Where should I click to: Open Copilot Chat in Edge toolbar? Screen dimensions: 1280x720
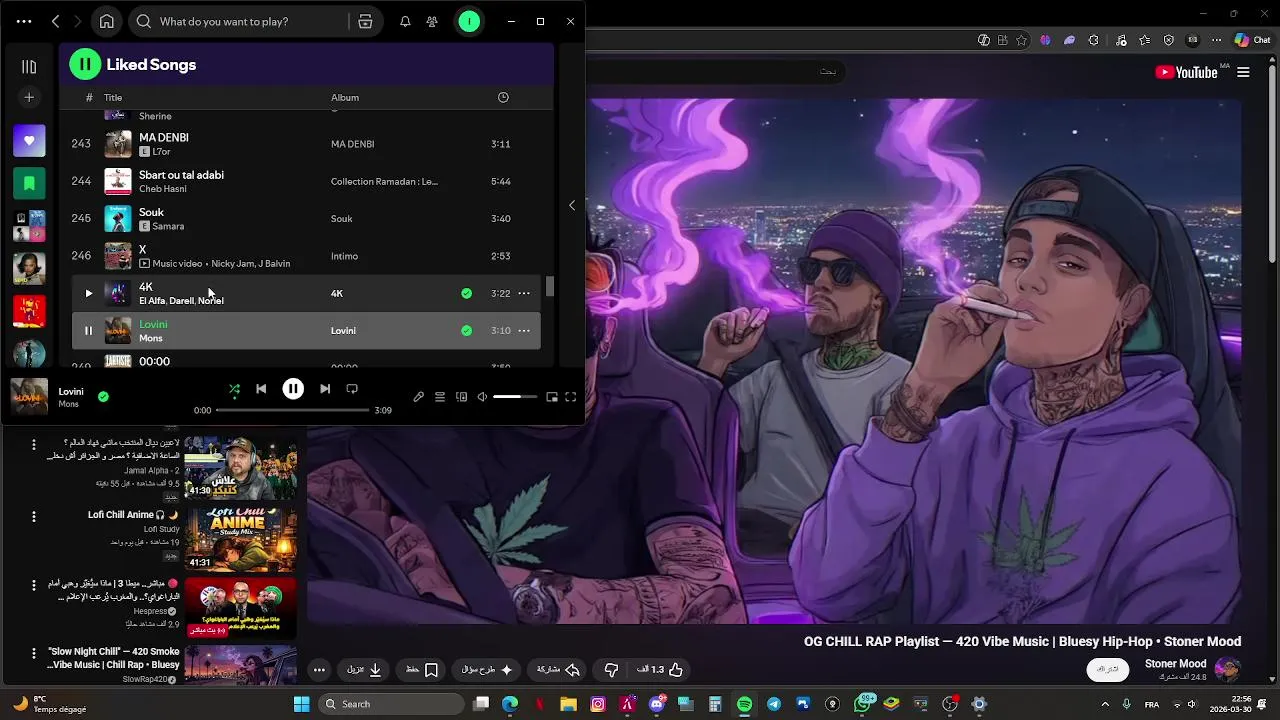1252,40
